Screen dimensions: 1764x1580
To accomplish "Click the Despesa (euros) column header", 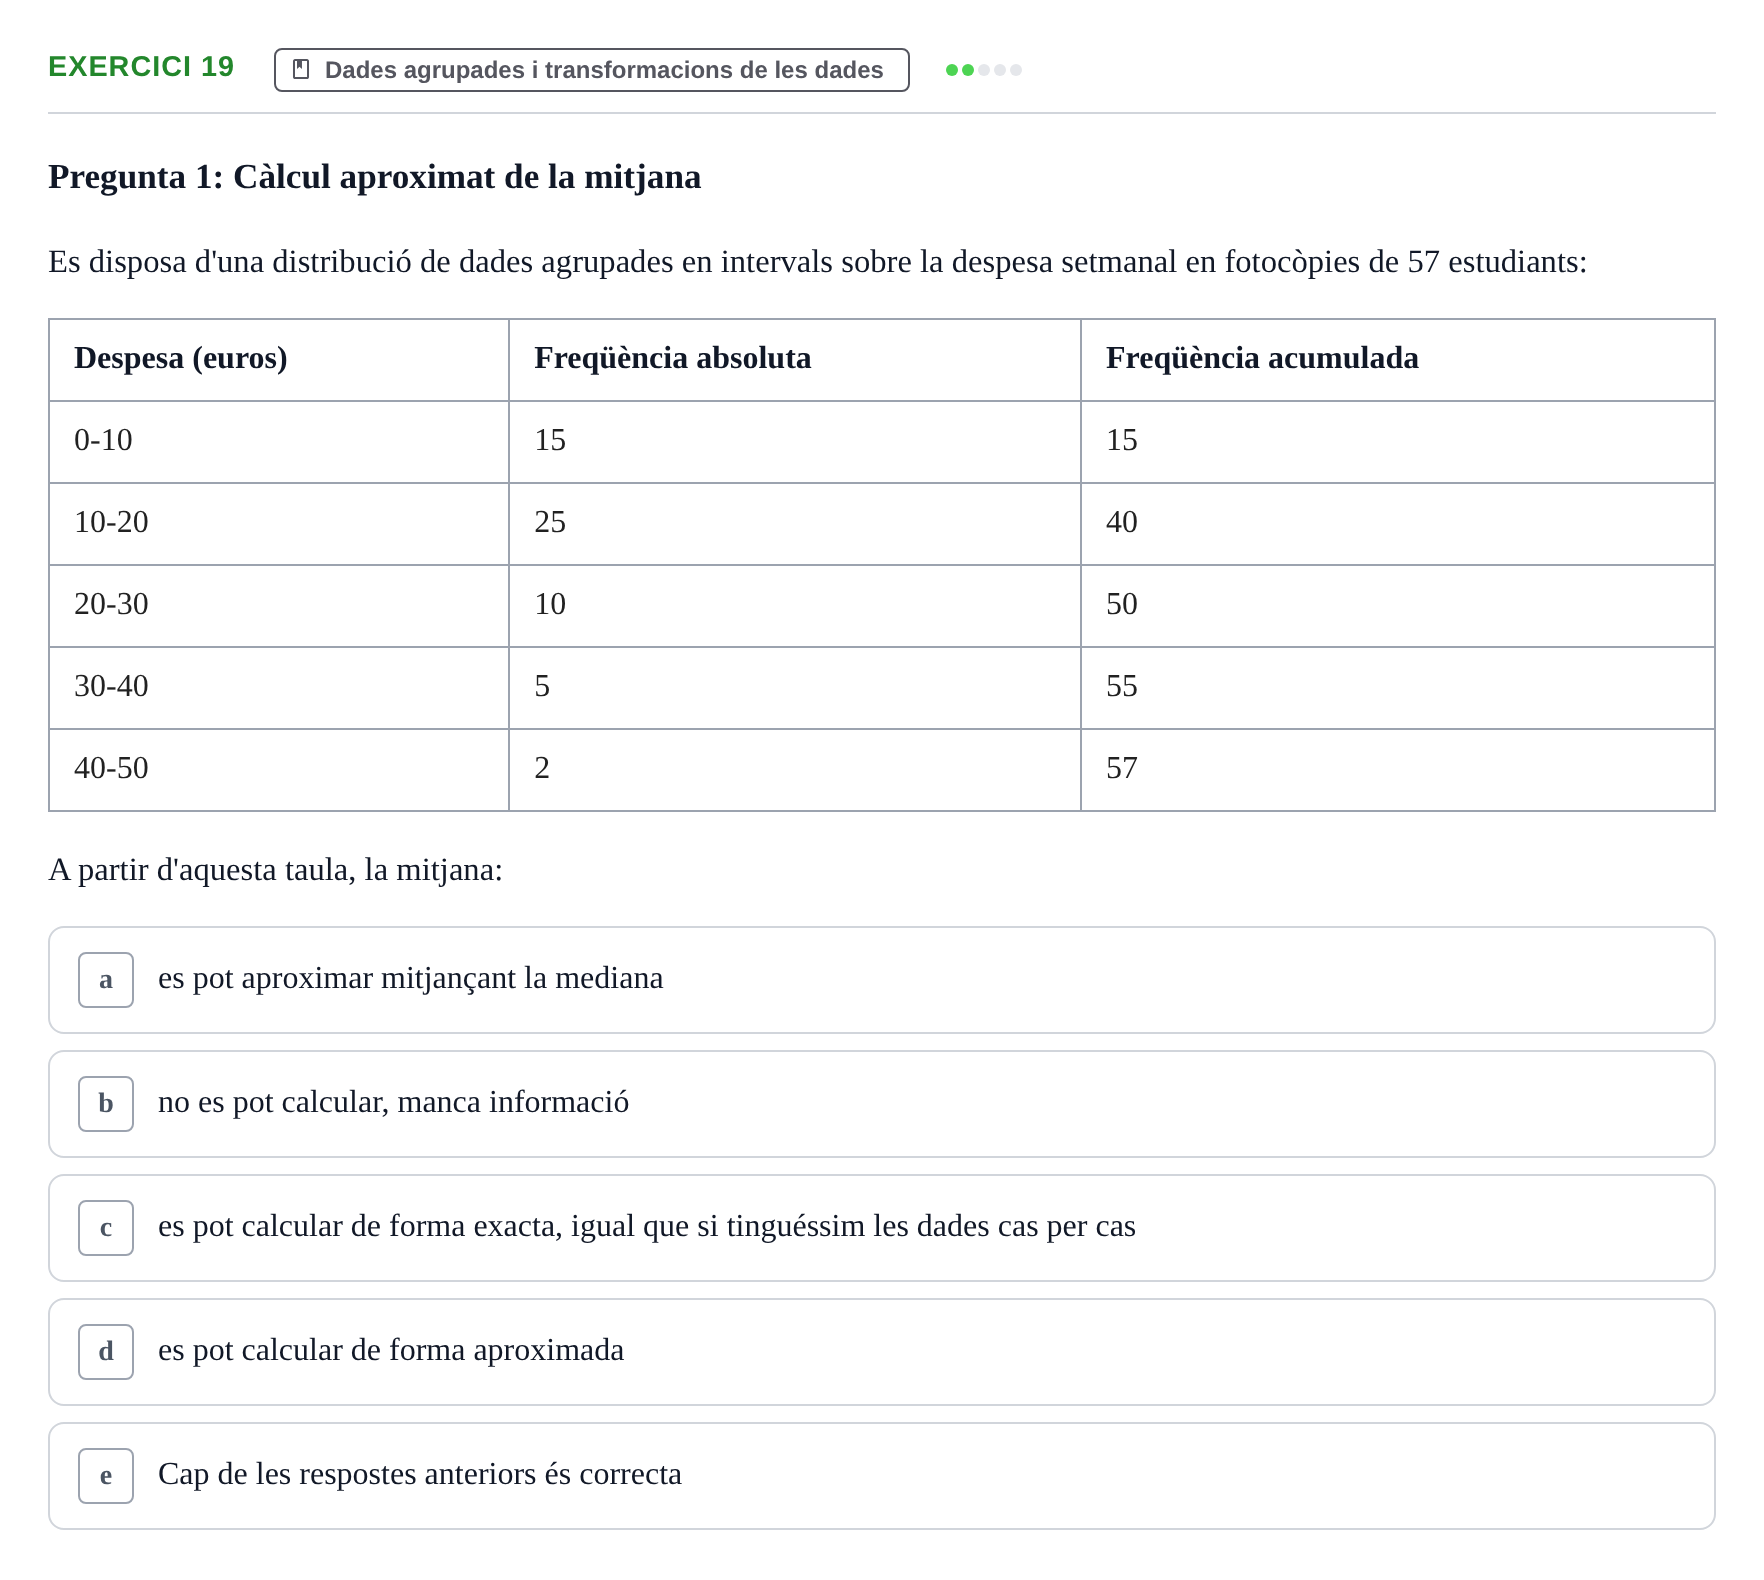I will pos(279,360).
